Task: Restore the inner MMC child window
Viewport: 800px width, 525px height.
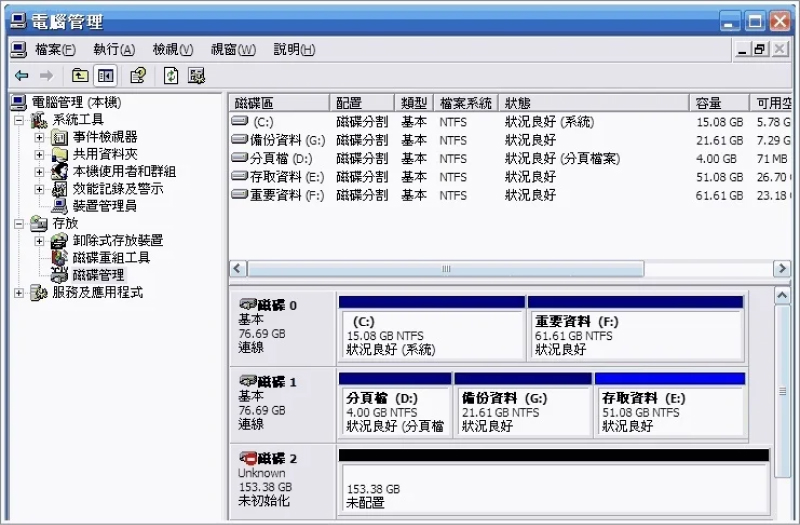Action: [x=760, y=49]
